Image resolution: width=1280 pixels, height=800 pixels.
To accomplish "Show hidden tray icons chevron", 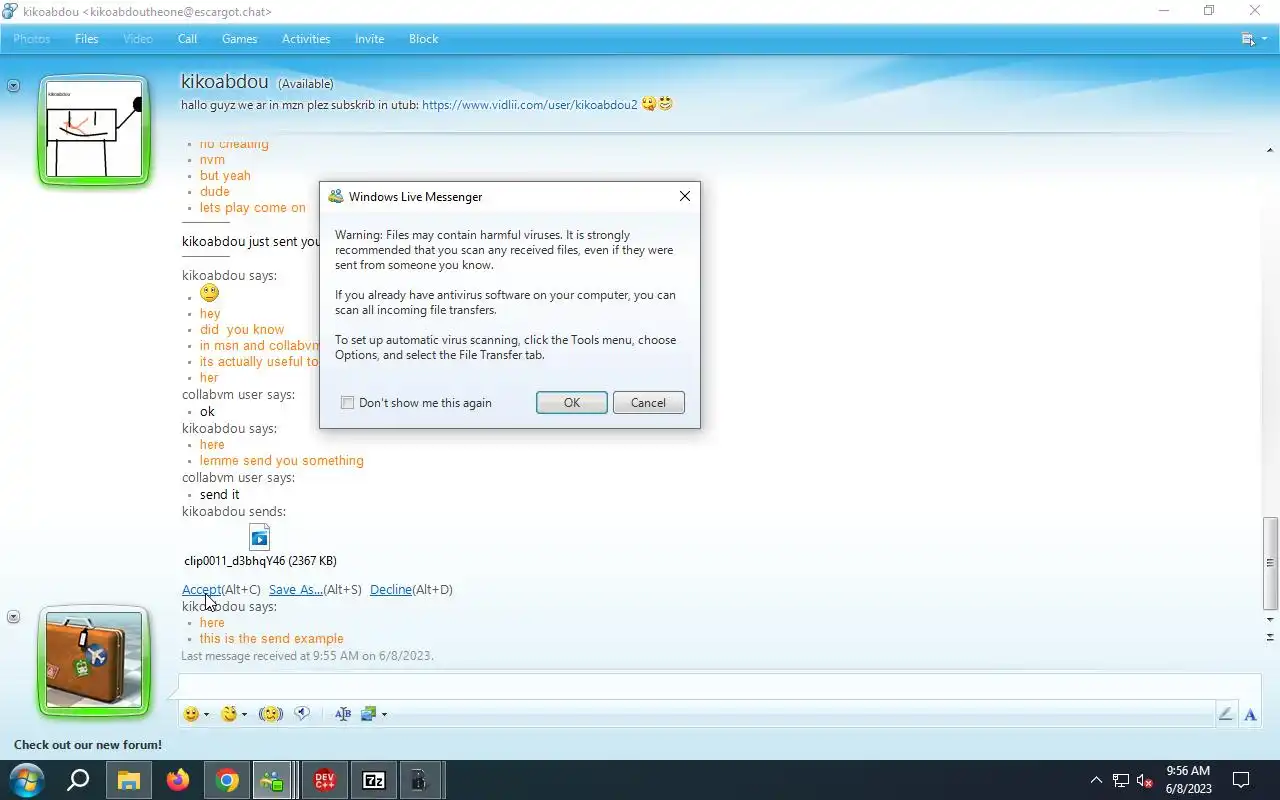I will (1096, 780).
